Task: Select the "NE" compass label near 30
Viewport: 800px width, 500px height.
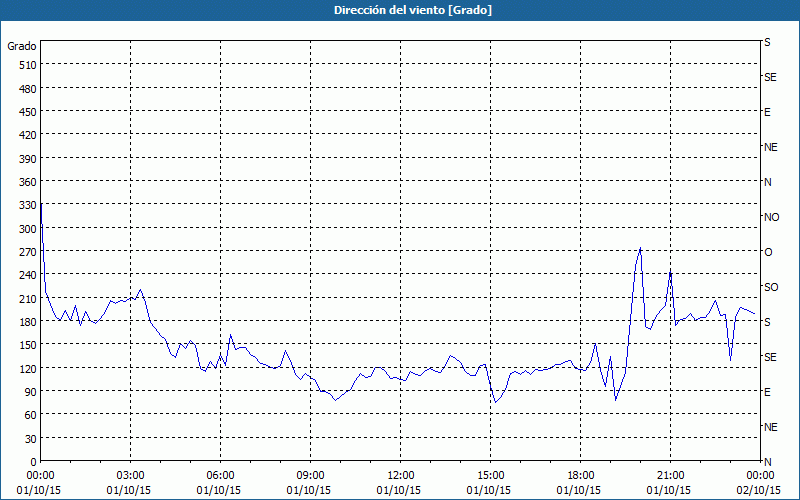Action: pyautogui.click(x=771, y=427)
